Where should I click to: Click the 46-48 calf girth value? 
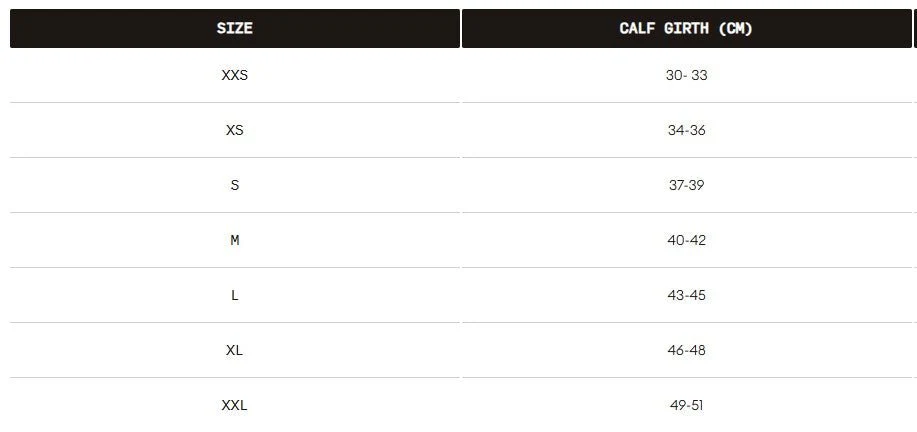(x=686, y=350)
